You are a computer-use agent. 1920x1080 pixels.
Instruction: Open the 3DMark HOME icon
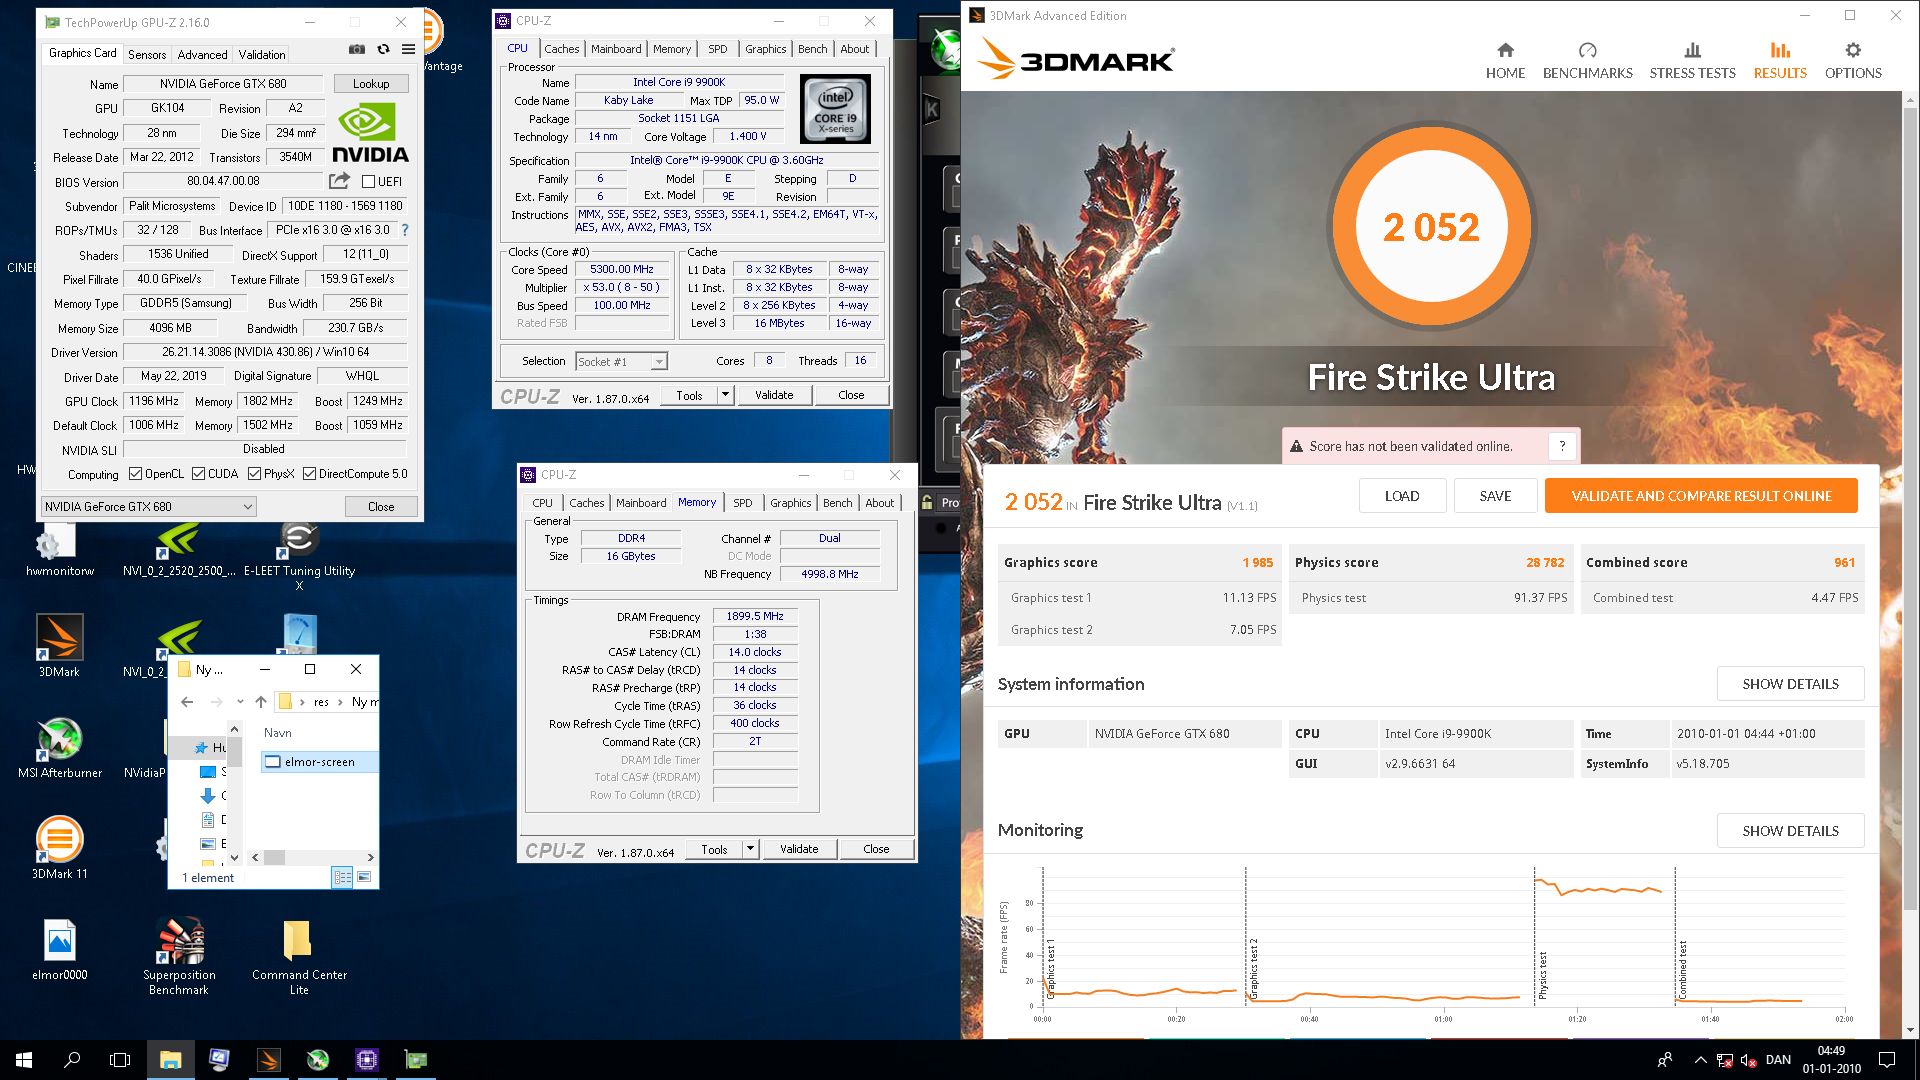pos(1505,50)
